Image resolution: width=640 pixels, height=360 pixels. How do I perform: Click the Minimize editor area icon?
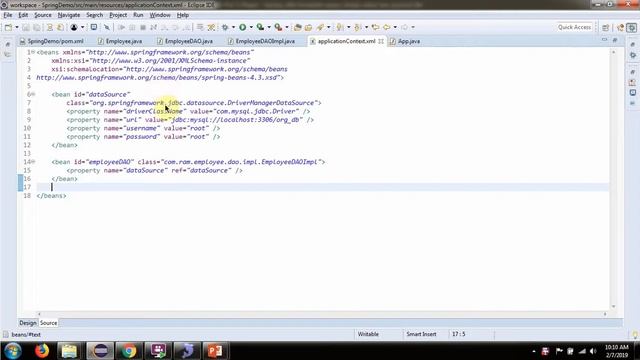coord(604,40)
